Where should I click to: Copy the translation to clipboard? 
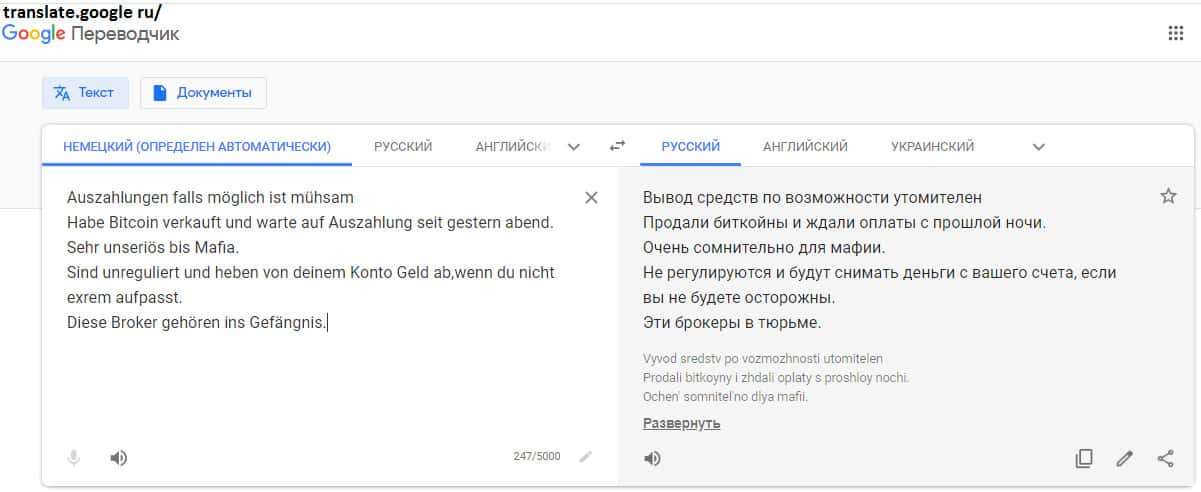point(1083,459)
